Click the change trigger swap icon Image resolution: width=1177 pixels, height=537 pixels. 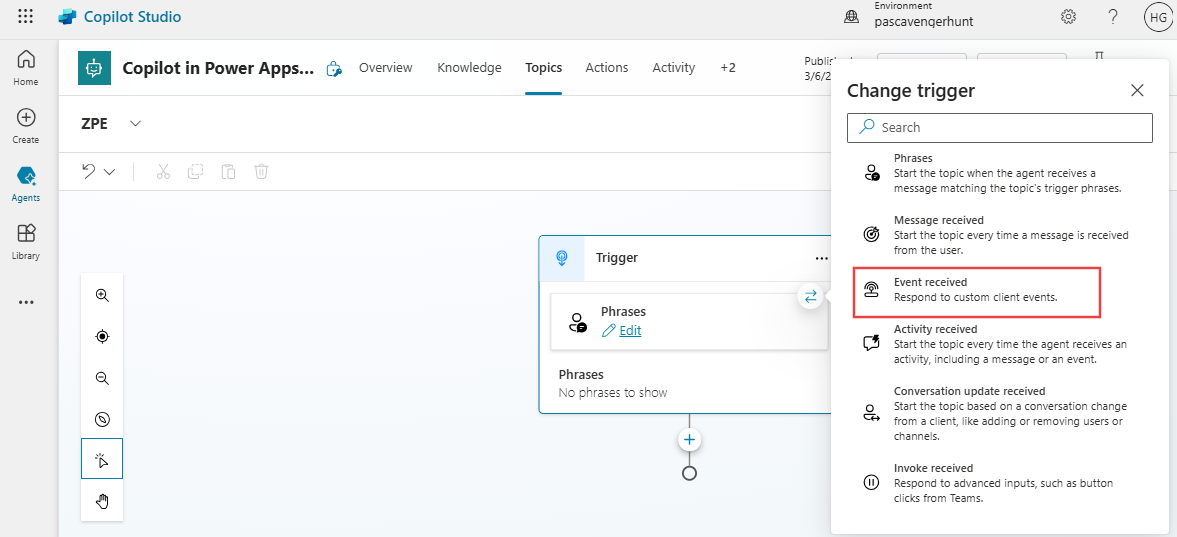coord(811,297)
